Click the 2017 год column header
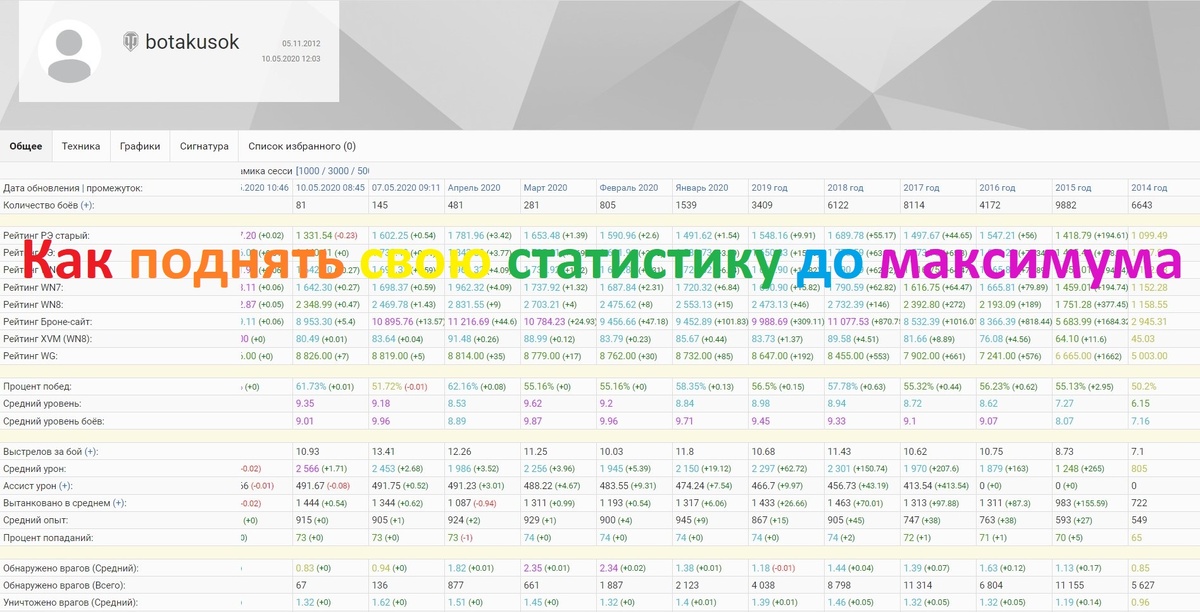The height and width of the screenshot is (612, 1200). [923, 188]
